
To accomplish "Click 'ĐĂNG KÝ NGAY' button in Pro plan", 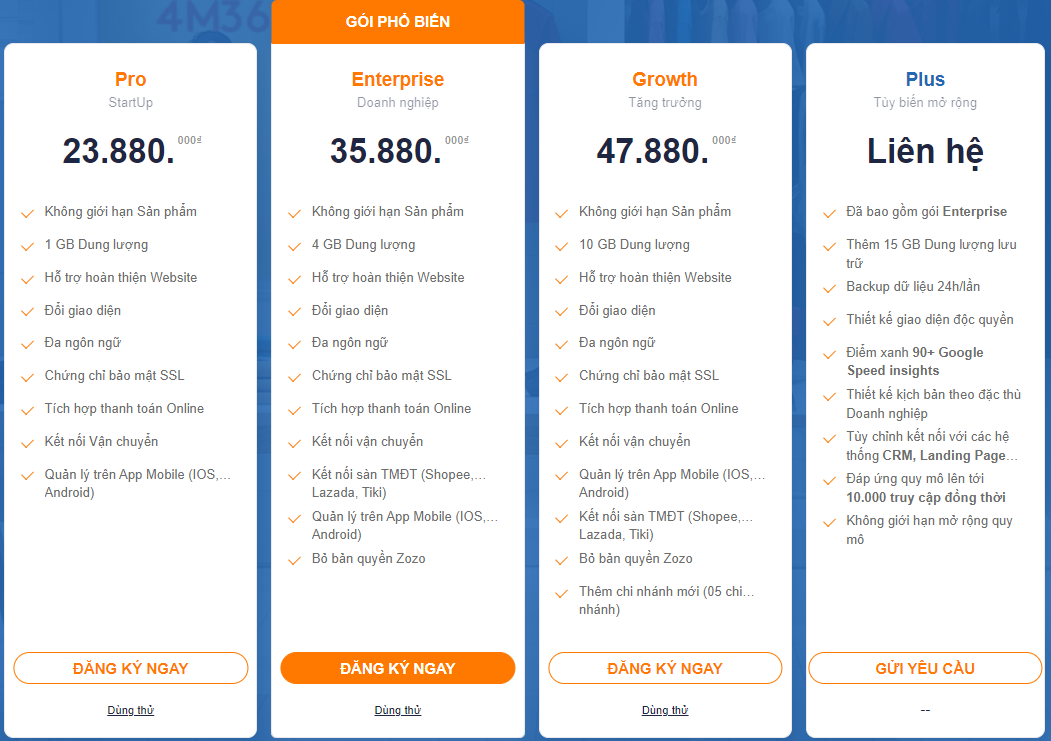I will pyautogui.click(x=131, y=668).
